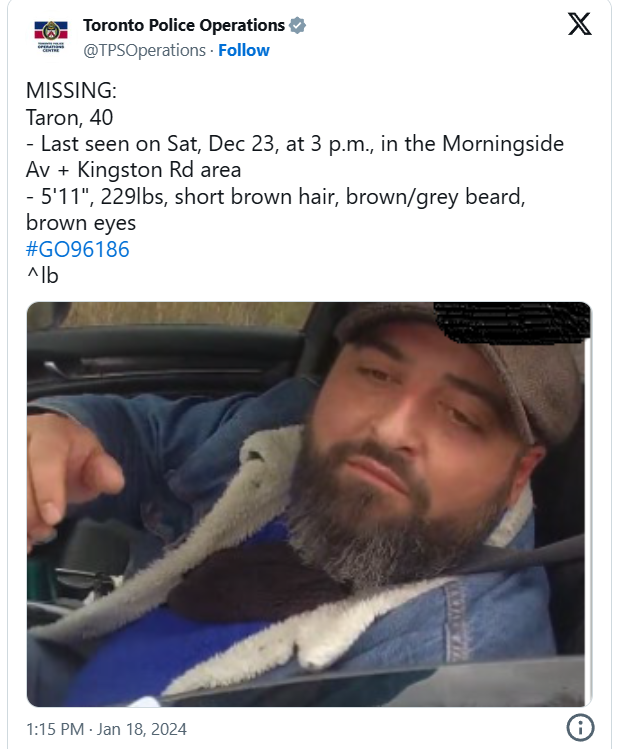Open the X logo link

pos(580,24)
